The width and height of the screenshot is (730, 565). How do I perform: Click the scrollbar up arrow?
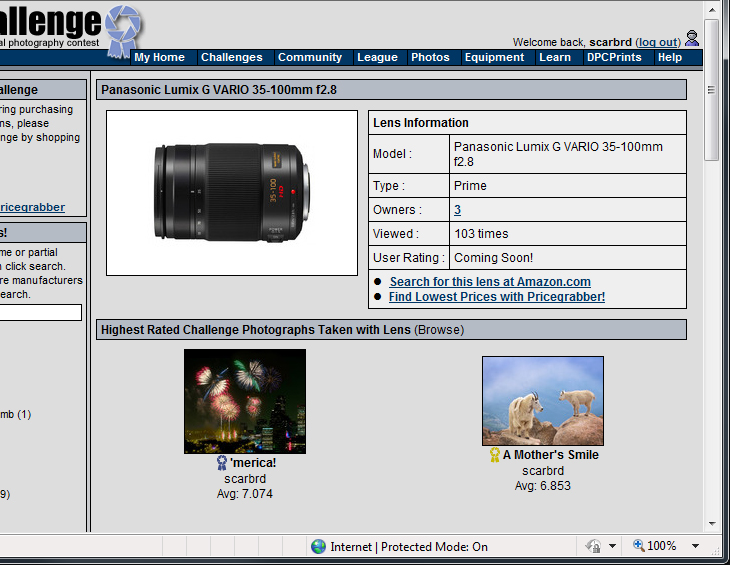point(712,9)
